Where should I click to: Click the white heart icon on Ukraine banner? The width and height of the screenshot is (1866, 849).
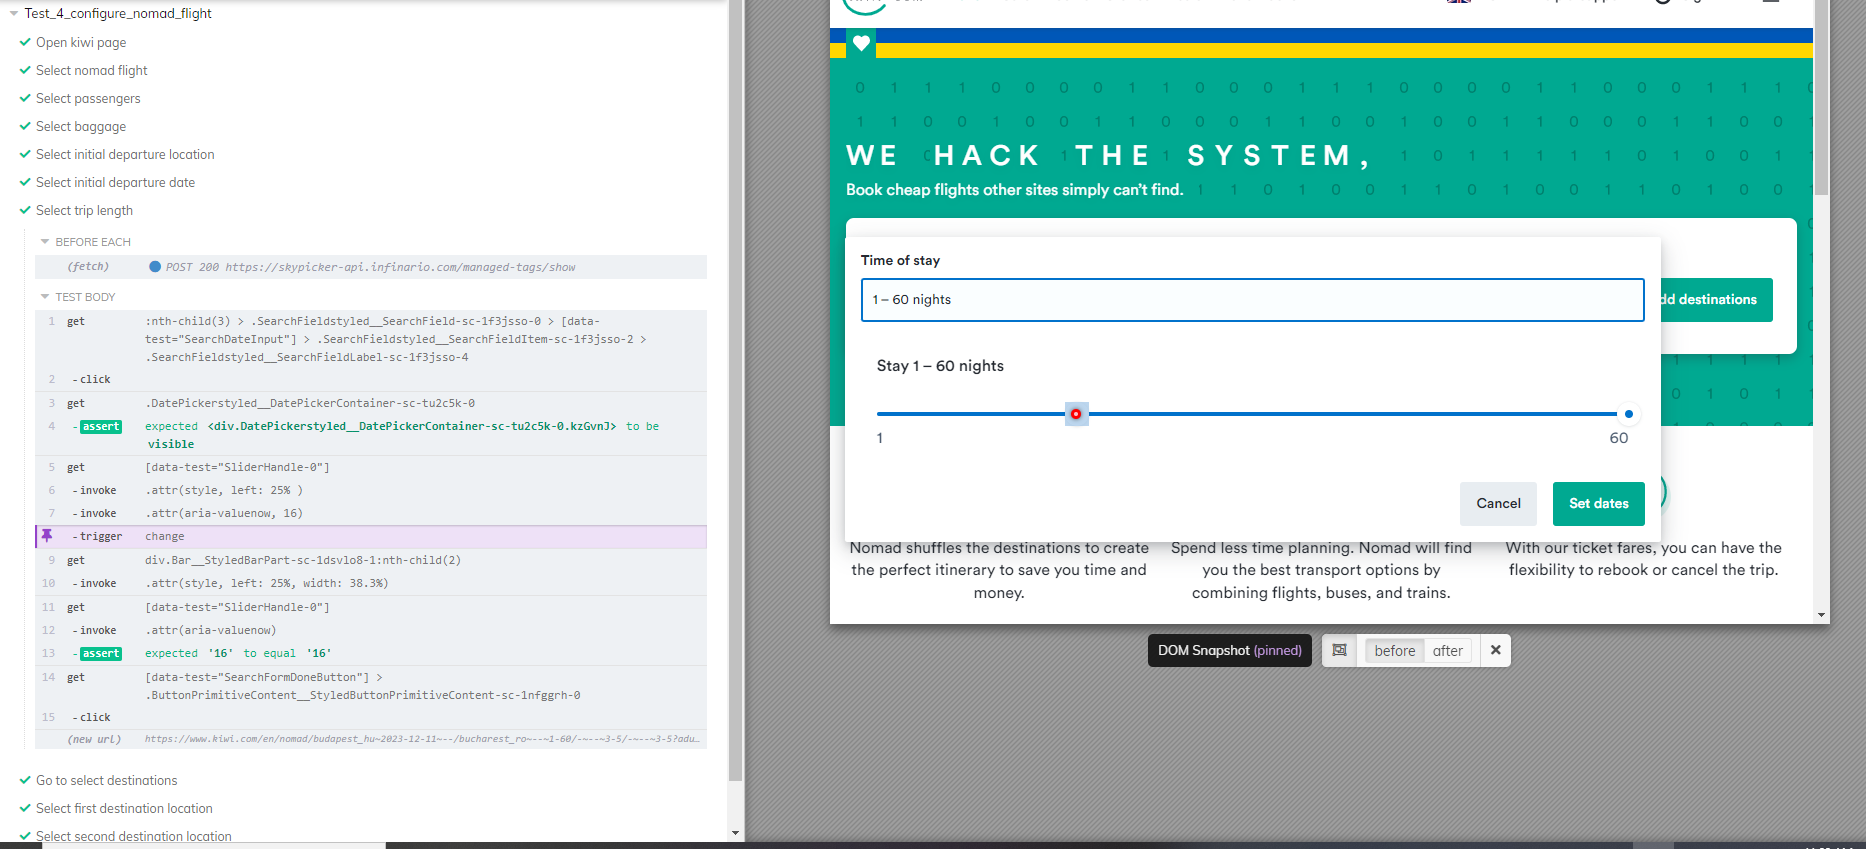tap(861, 43)
